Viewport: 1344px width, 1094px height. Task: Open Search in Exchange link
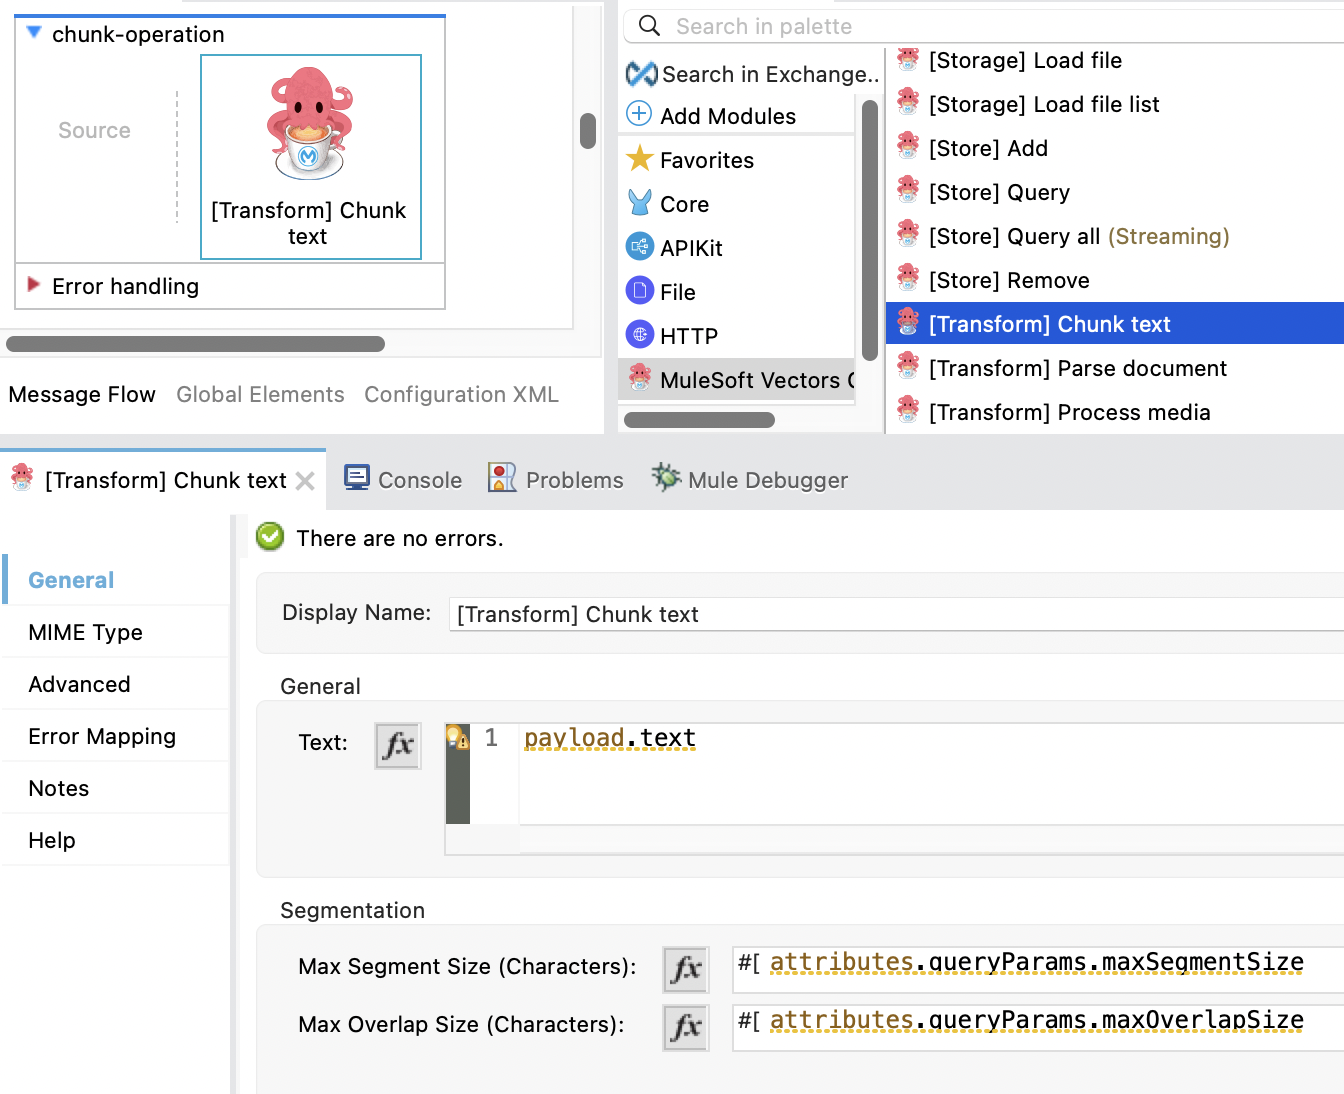[770, 74]
